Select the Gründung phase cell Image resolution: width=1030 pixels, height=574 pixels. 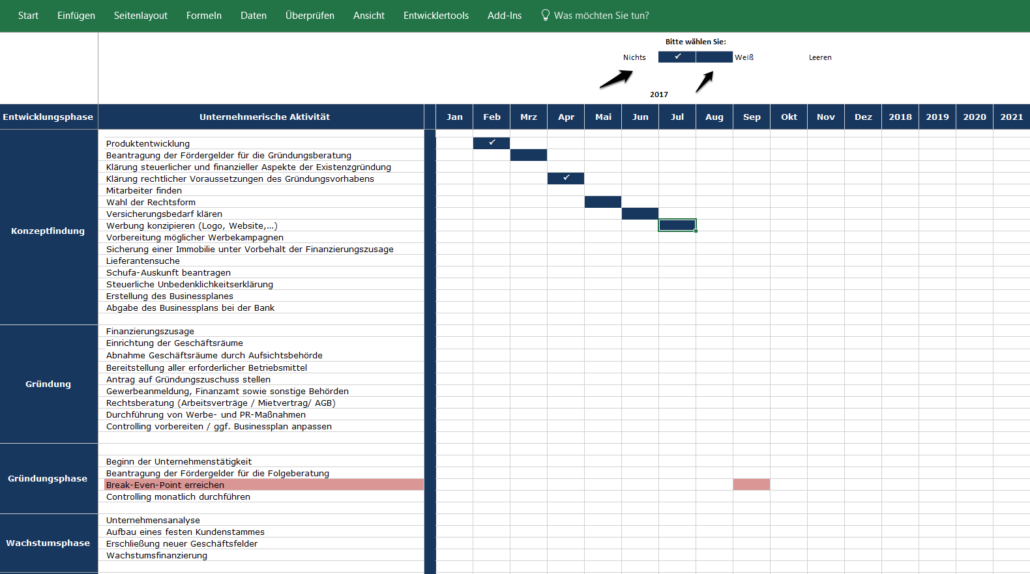click(x=49, y=384)
